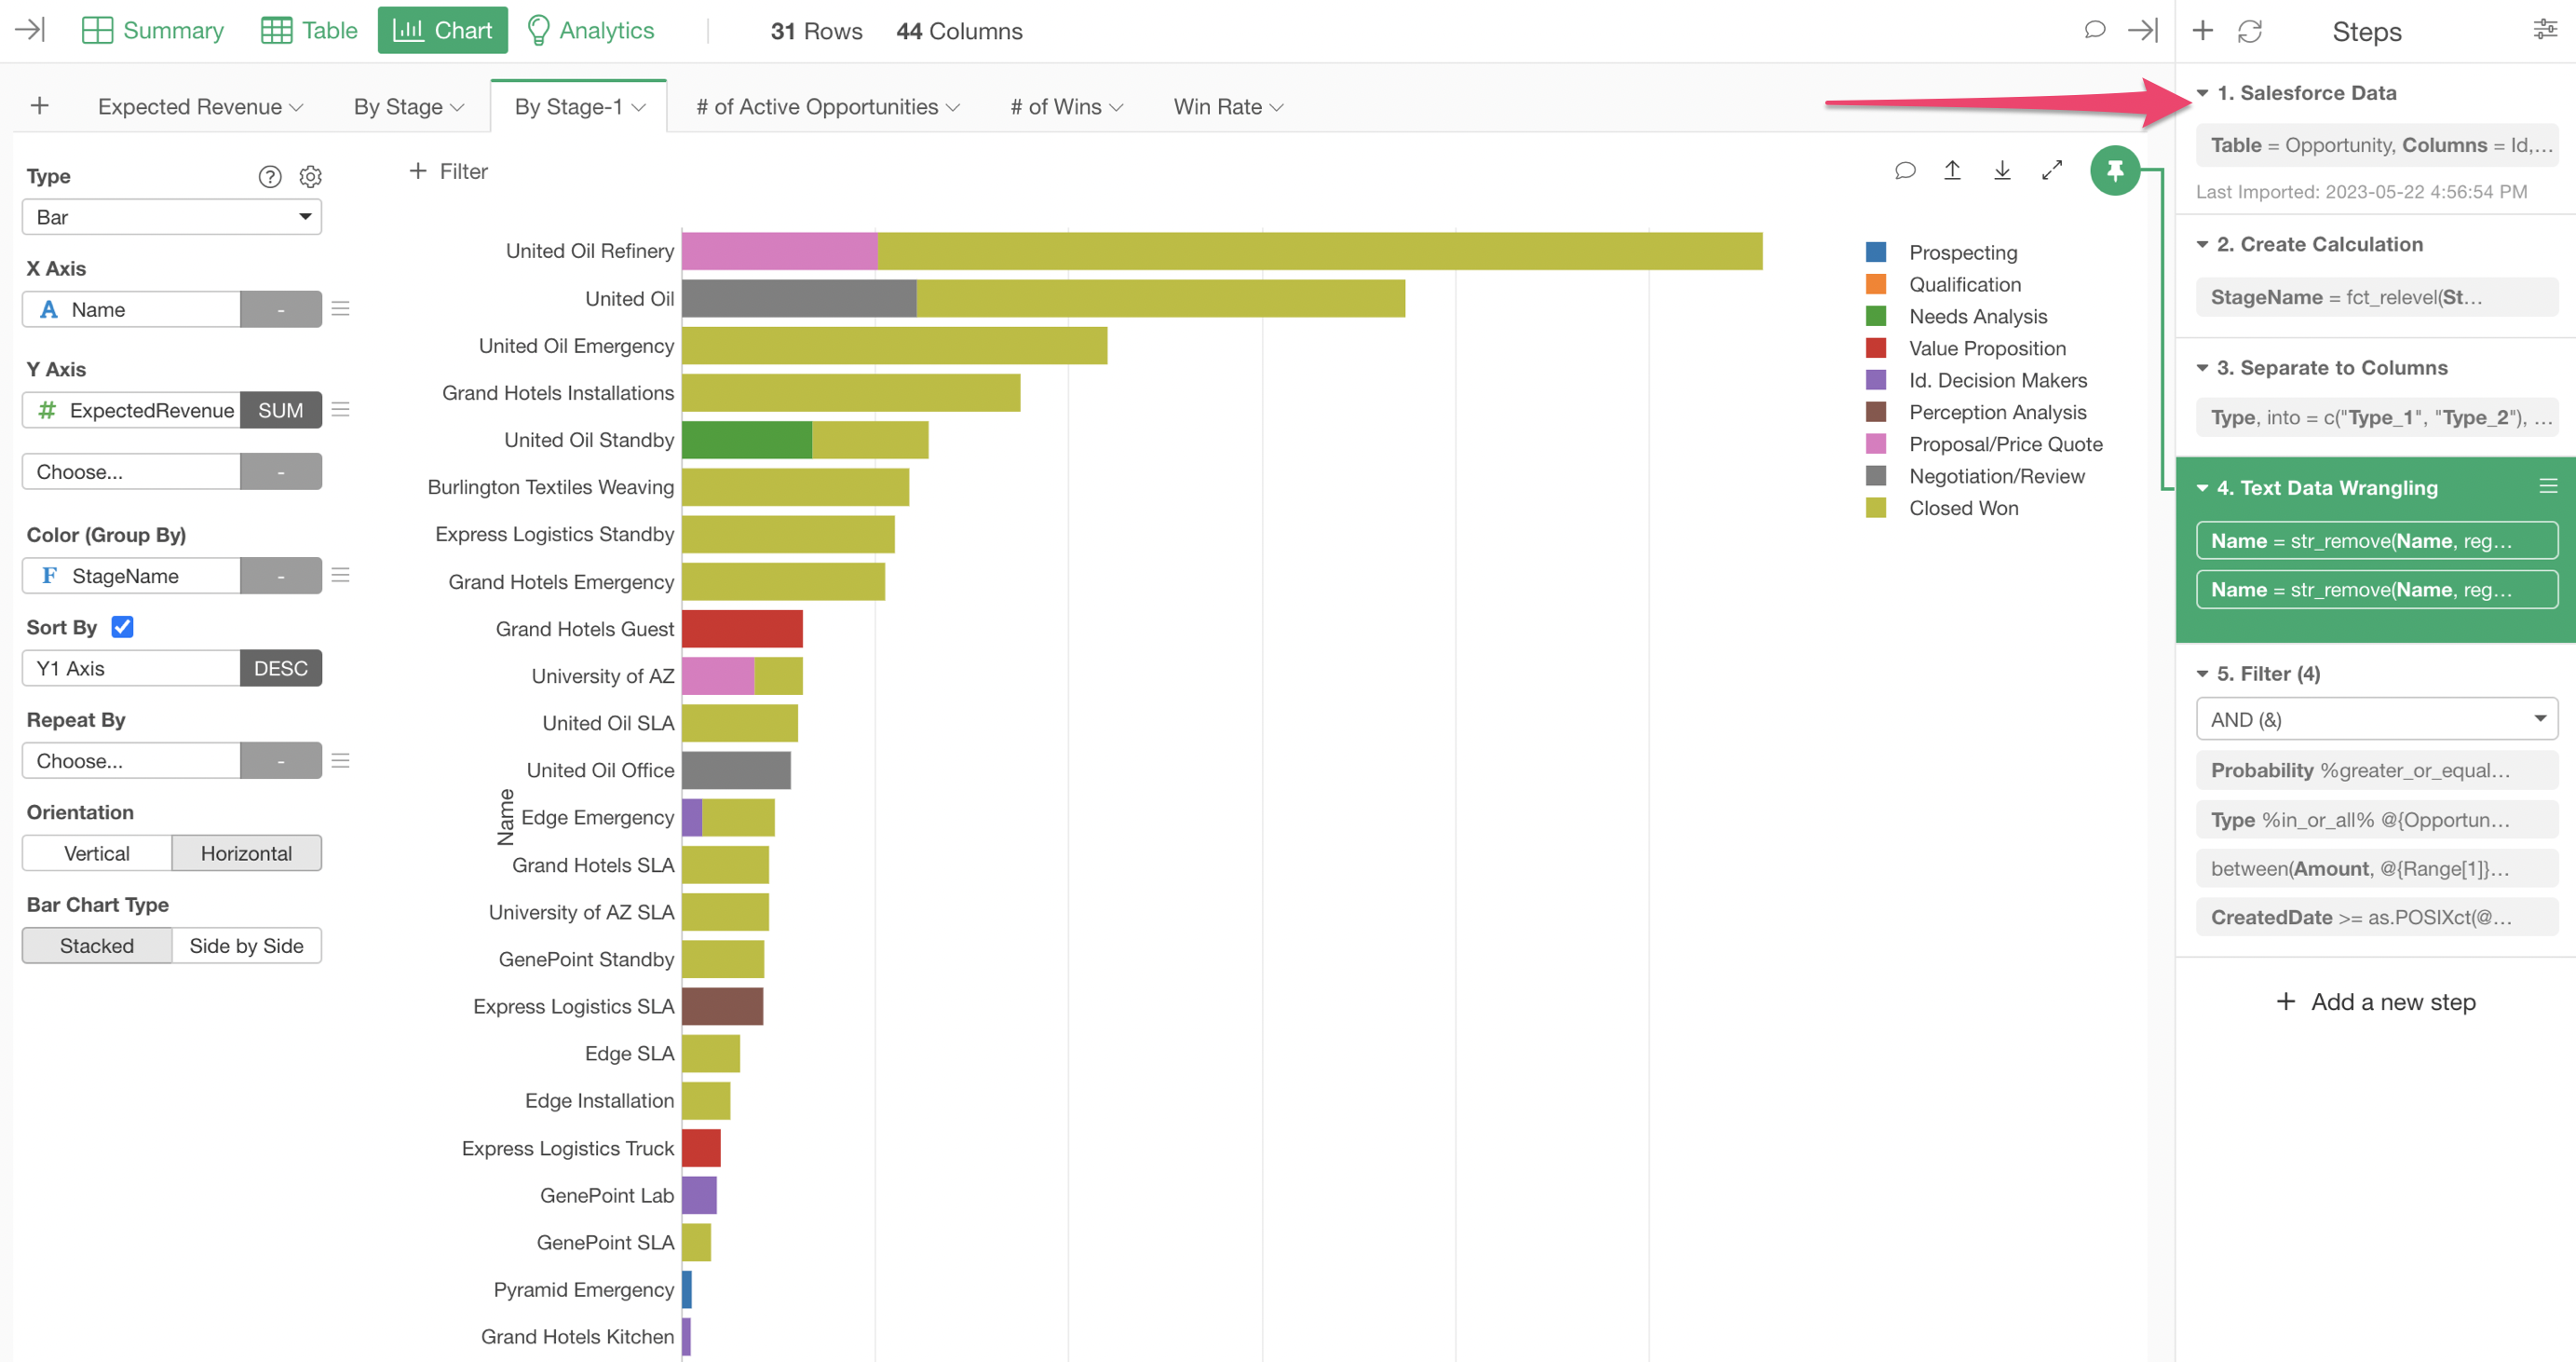Add a Filter to the chart
The height and width of the screenshot is (1362, 2576).
[x=449, y=172]
